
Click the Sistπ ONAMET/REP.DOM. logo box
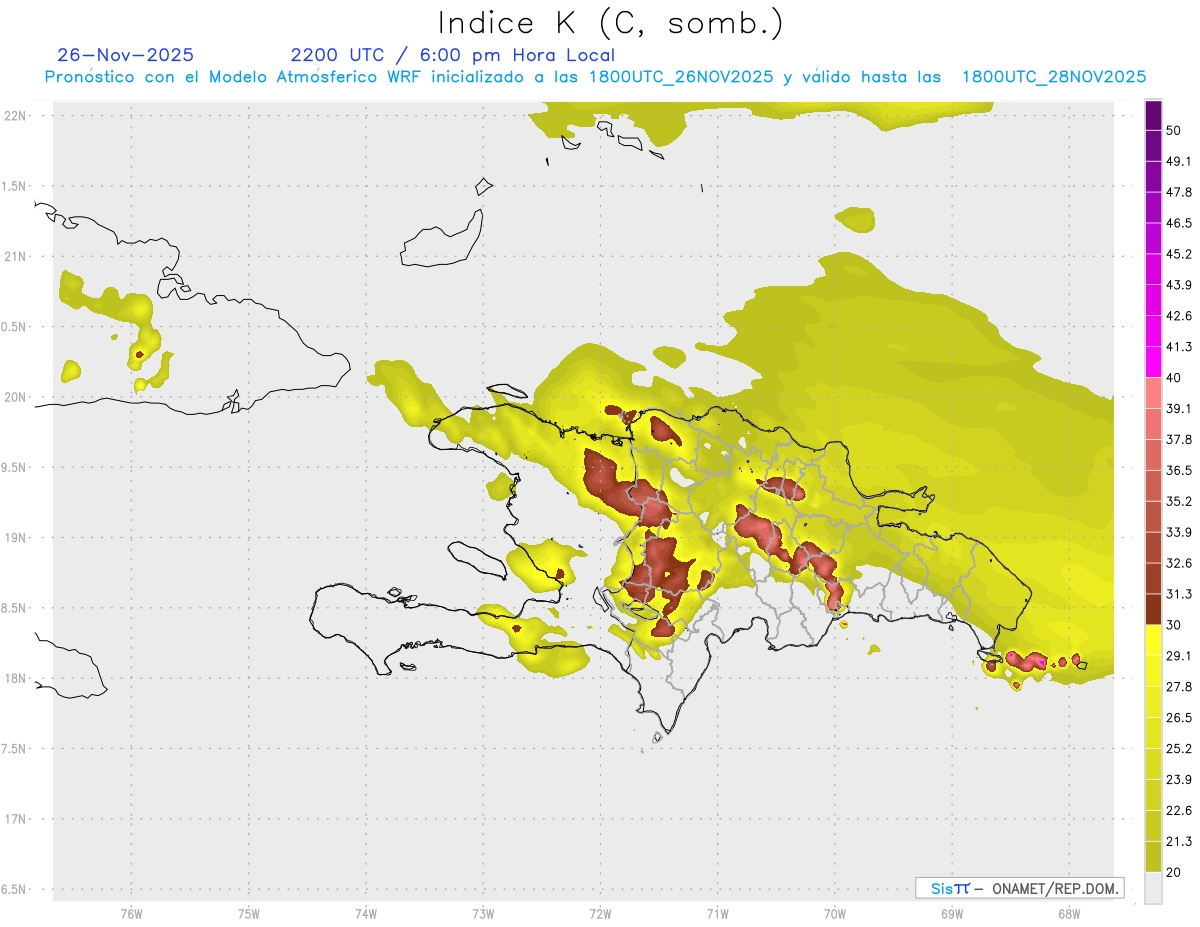point(1019,888)
